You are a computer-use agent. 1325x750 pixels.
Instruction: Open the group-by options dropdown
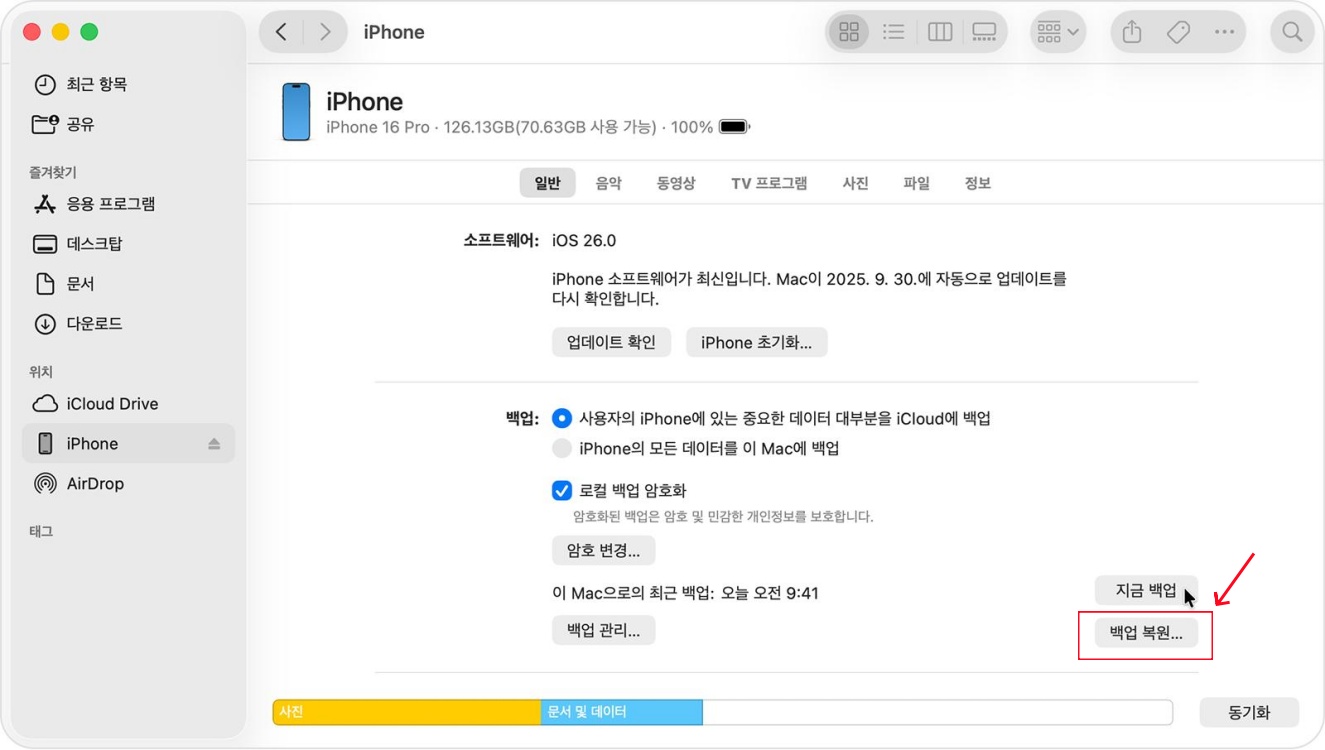click(x=1058, y=32)
